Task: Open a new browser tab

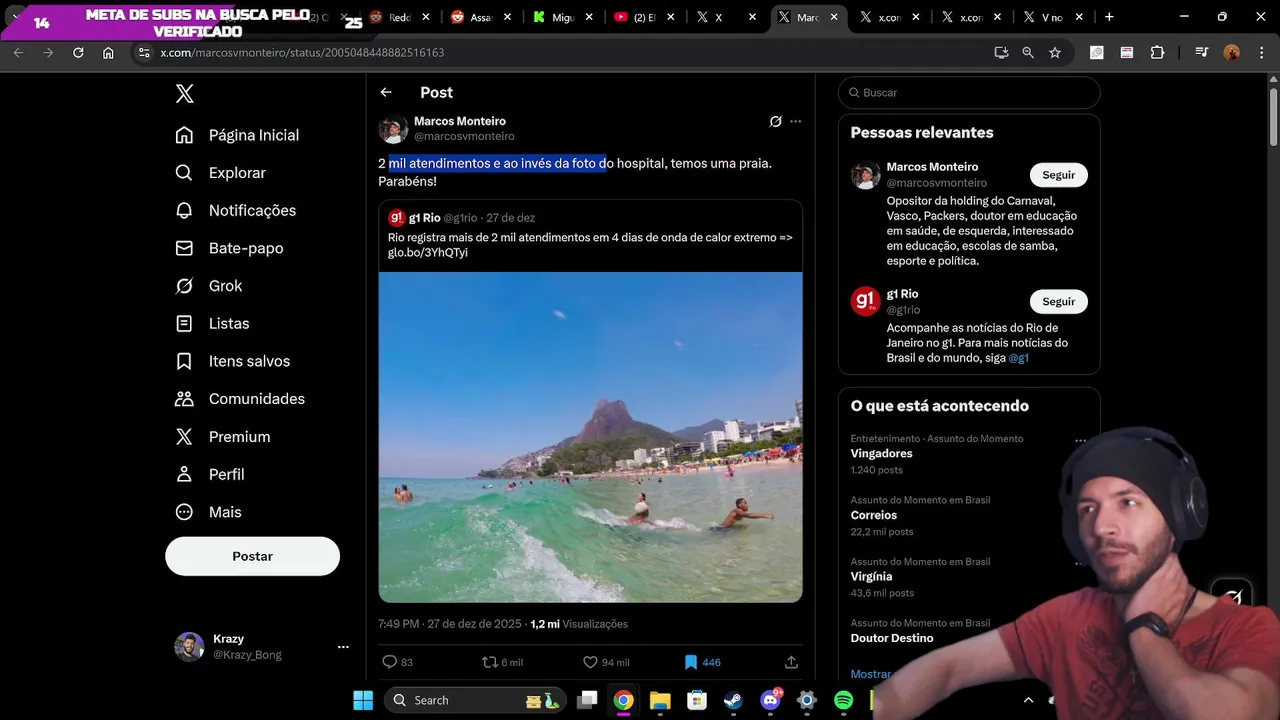Action: pos(1108,17)
